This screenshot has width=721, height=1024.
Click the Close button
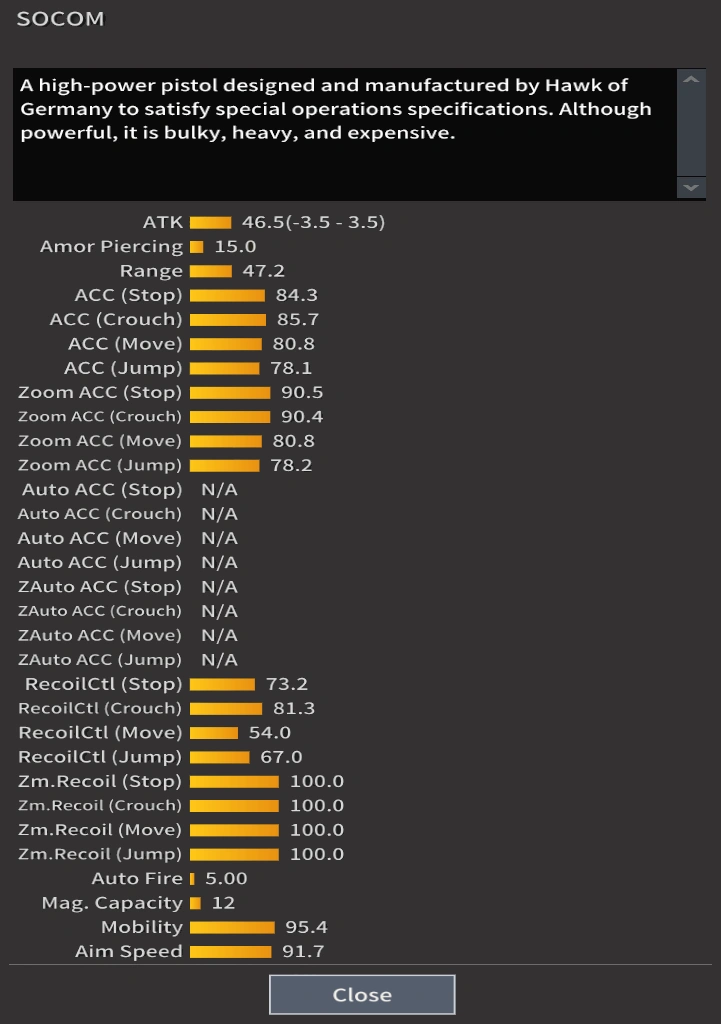[x=362, y=994]
